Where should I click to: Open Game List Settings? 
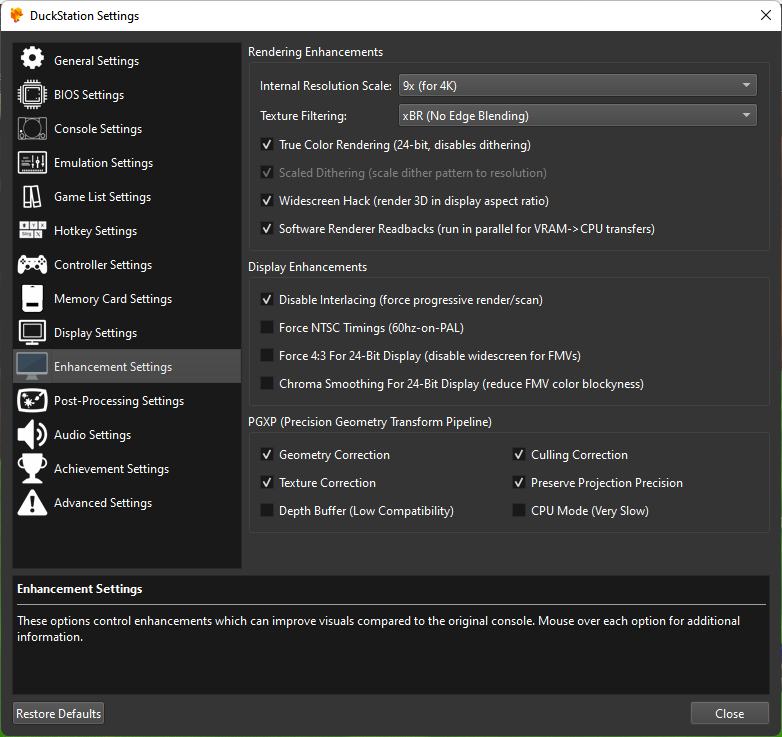coord(127,196)
